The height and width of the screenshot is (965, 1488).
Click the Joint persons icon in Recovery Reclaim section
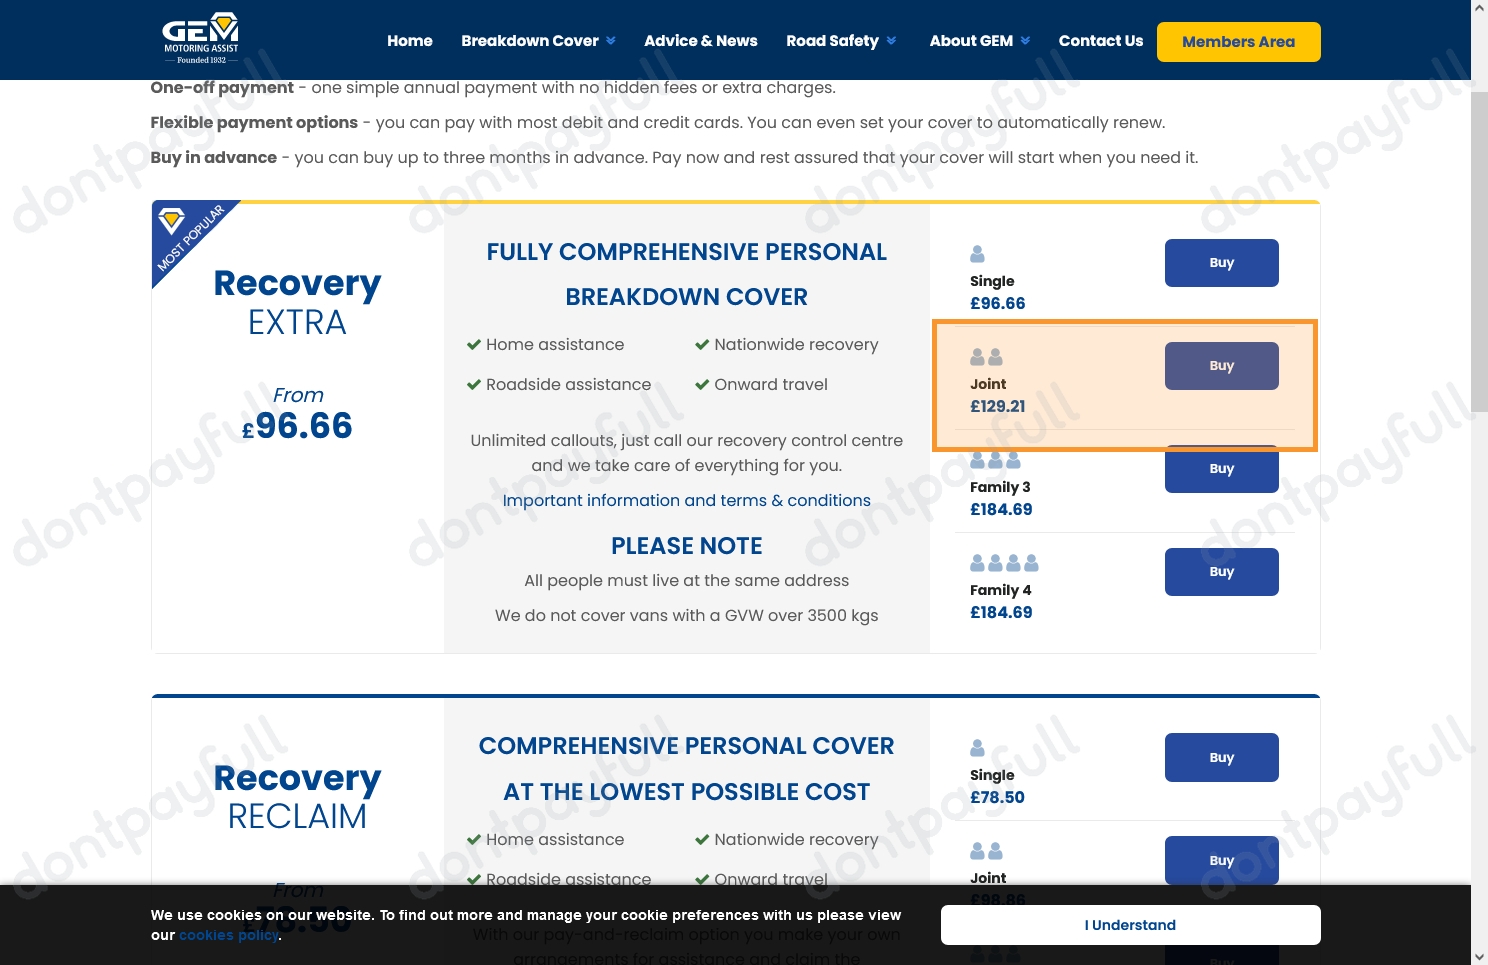[x=984, y=850]
